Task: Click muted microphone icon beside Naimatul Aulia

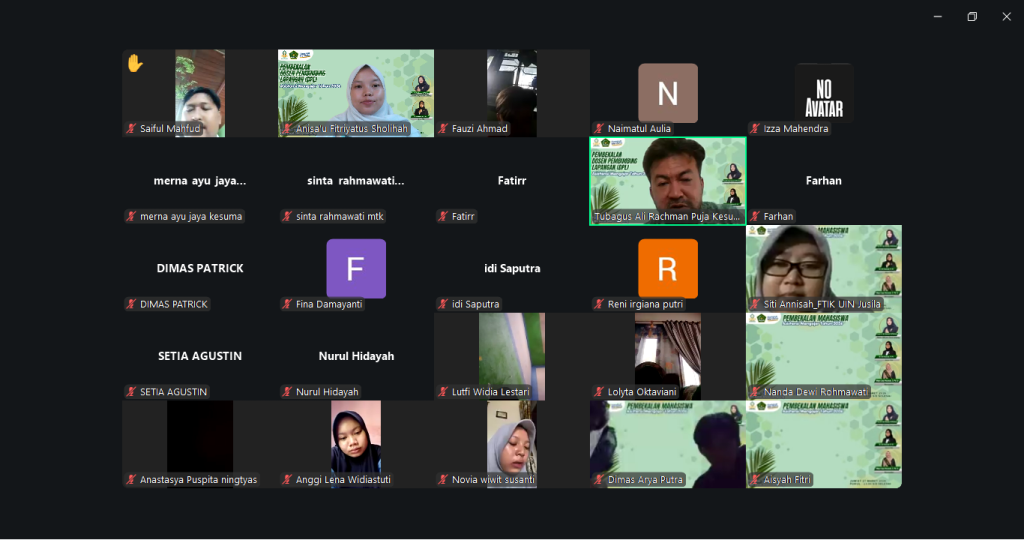Action: [x=599, y=129]
